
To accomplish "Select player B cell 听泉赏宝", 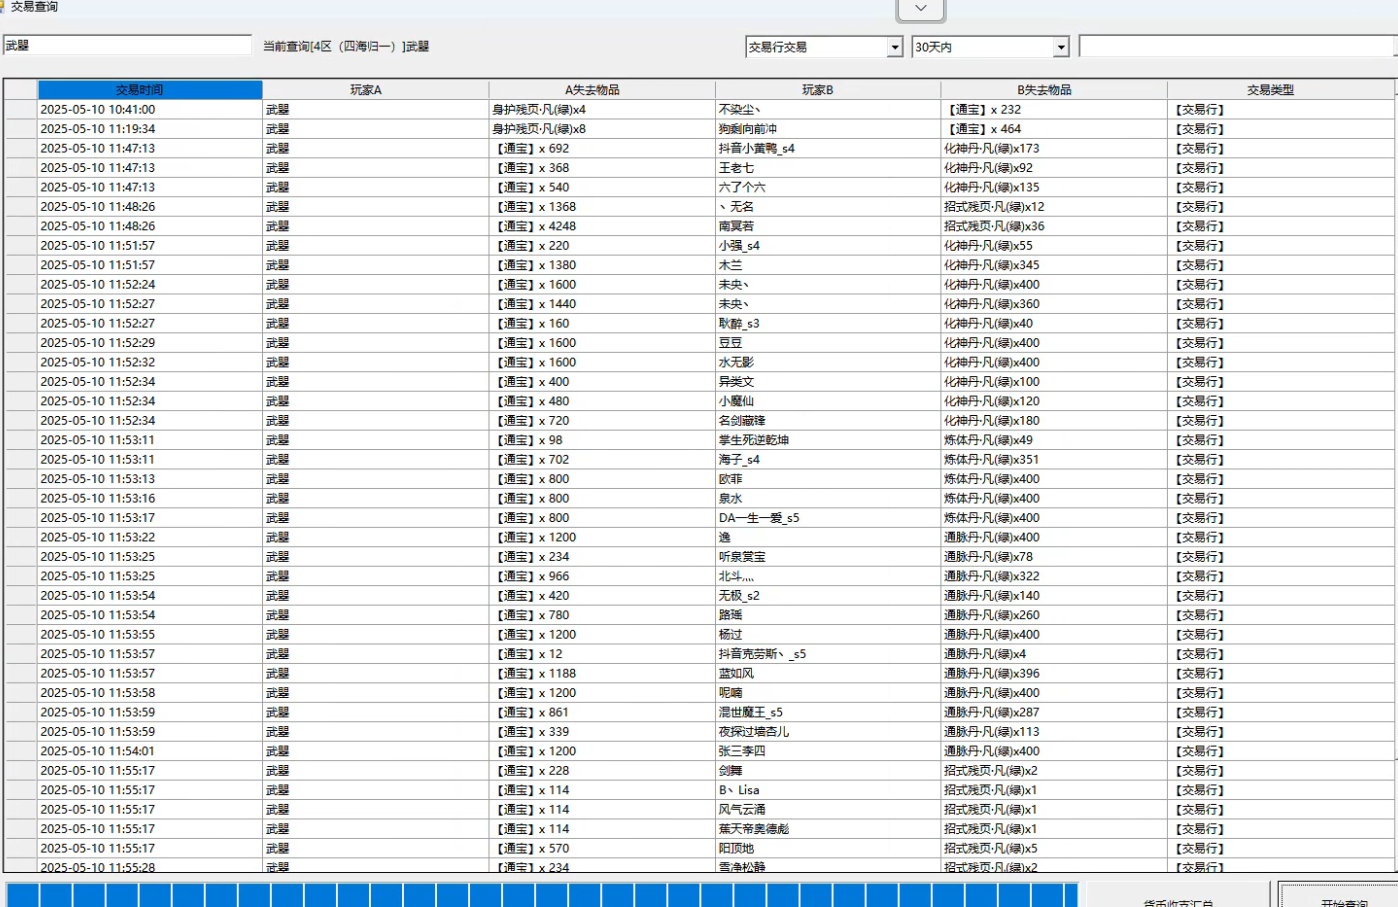I will [828, 557].
